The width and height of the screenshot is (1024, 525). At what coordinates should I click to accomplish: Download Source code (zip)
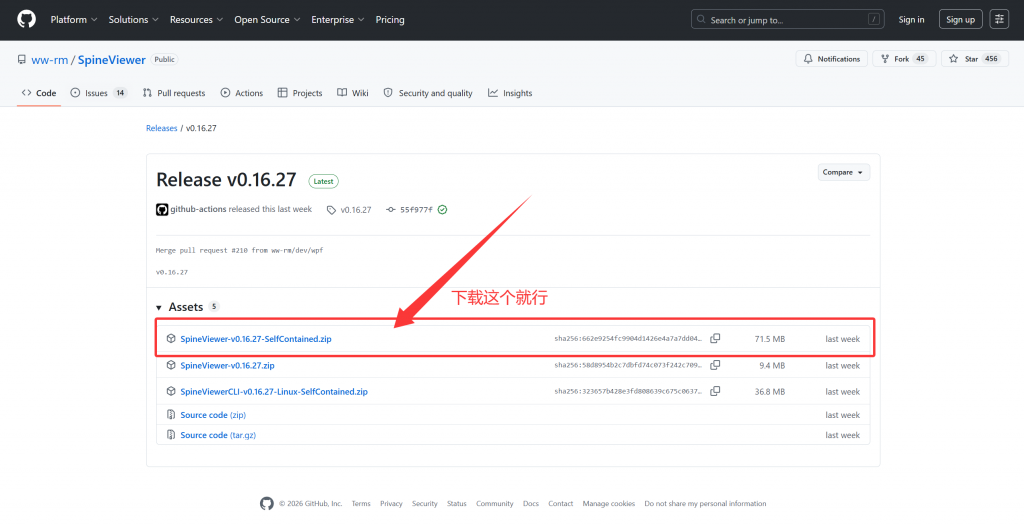click(213, 415)
